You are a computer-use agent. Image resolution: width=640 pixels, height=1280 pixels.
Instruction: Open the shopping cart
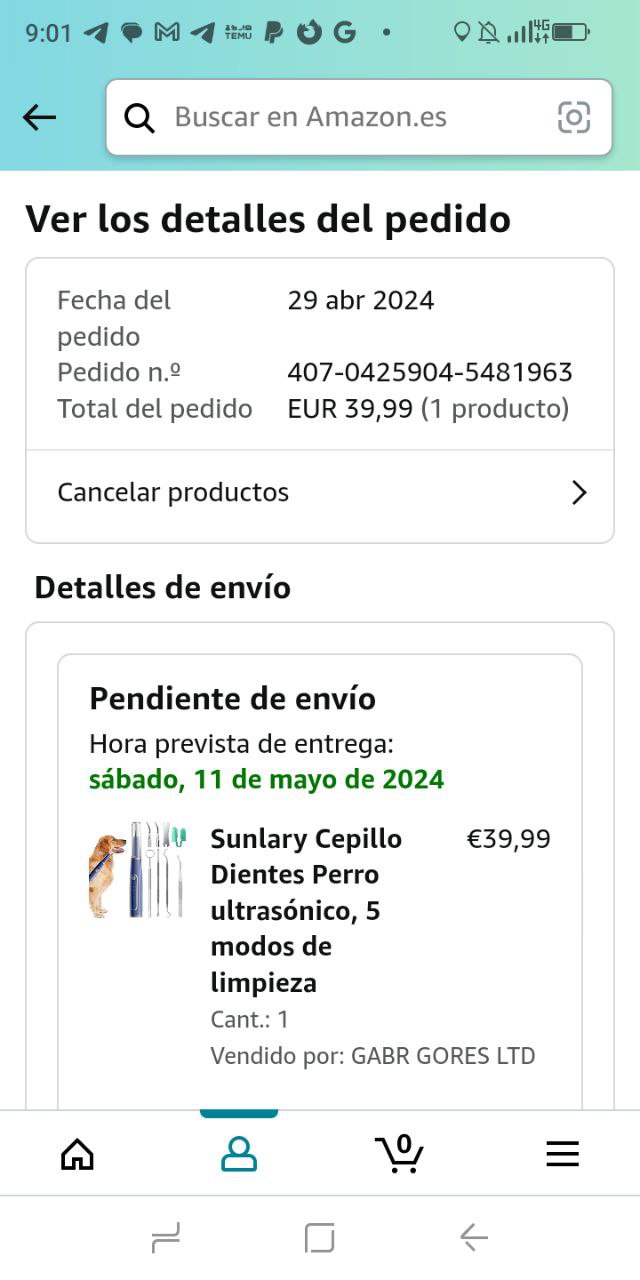pyautogui.click(x=400, y=1153)
